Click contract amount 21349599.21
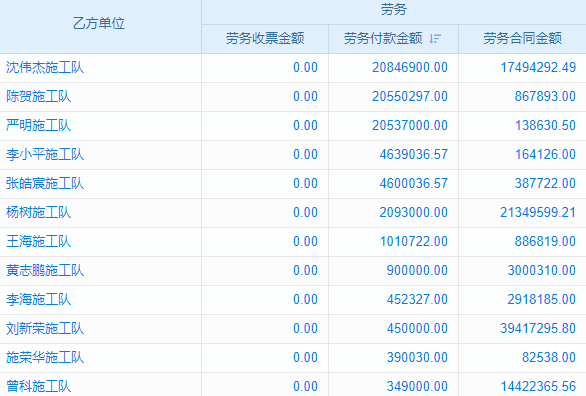 click(x=538, y=213)
